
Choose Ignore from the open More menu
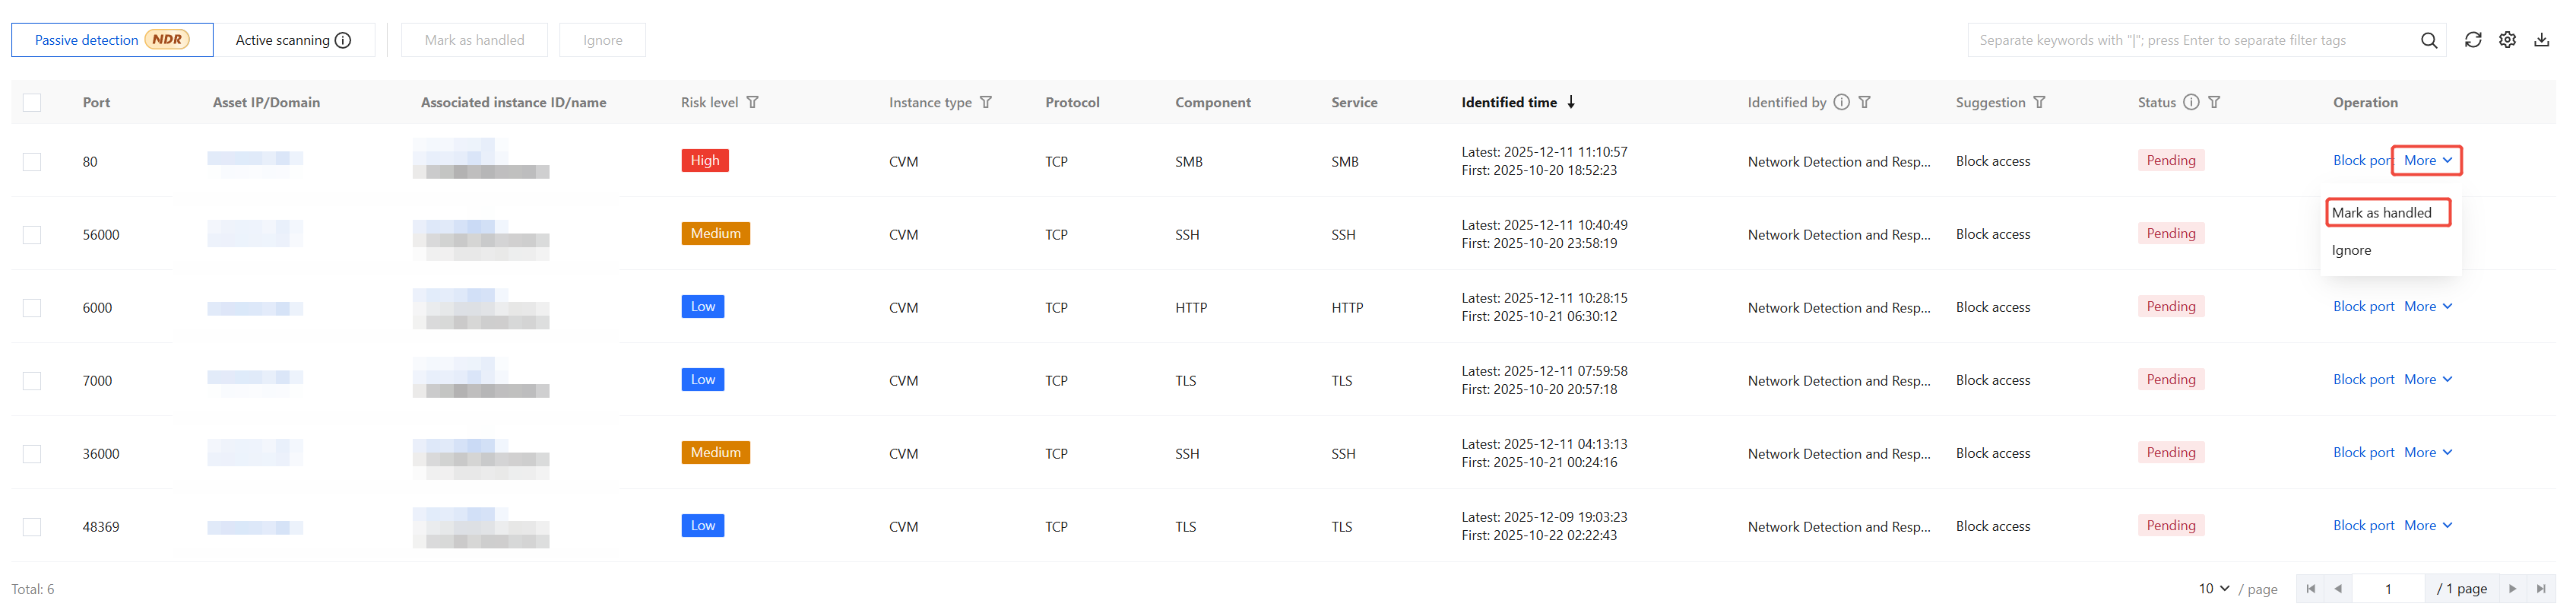(2351, 250)
